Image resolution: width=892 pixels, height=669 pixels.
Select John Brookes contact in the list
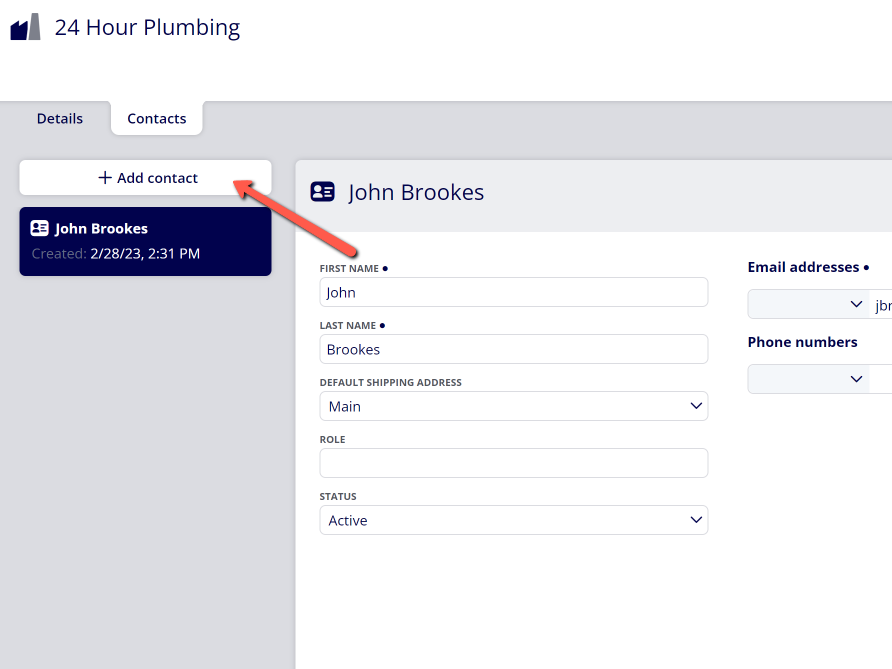(x=146, y=241)
